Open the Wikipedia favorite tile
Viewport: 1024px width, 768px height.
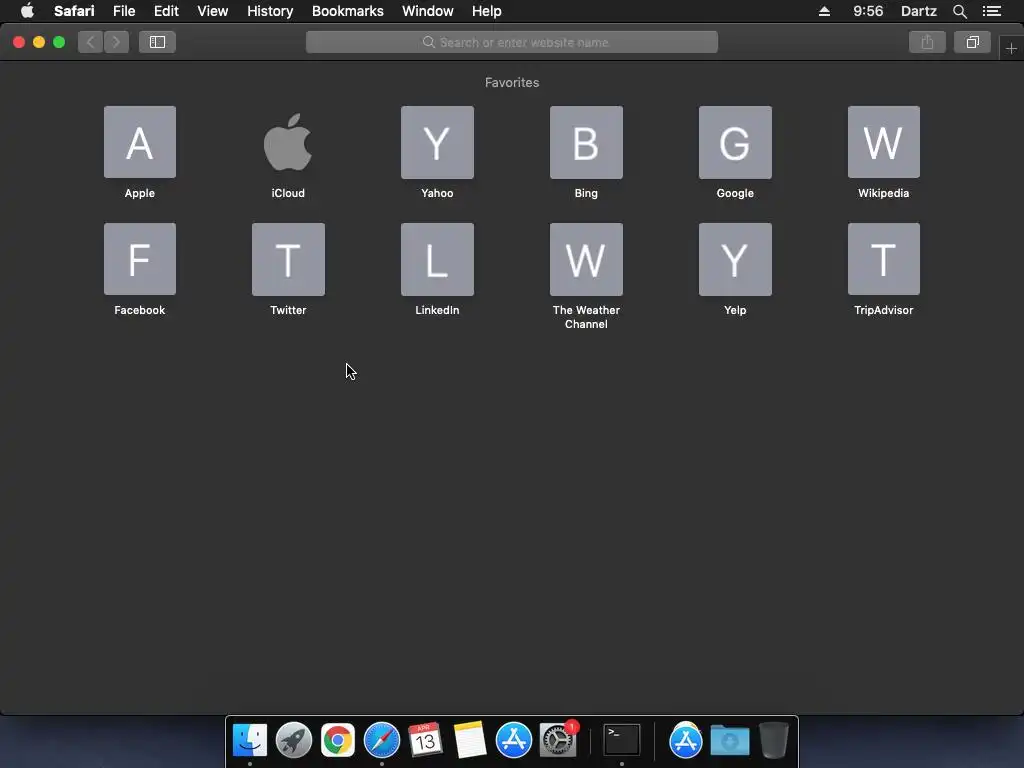(884, 142)
